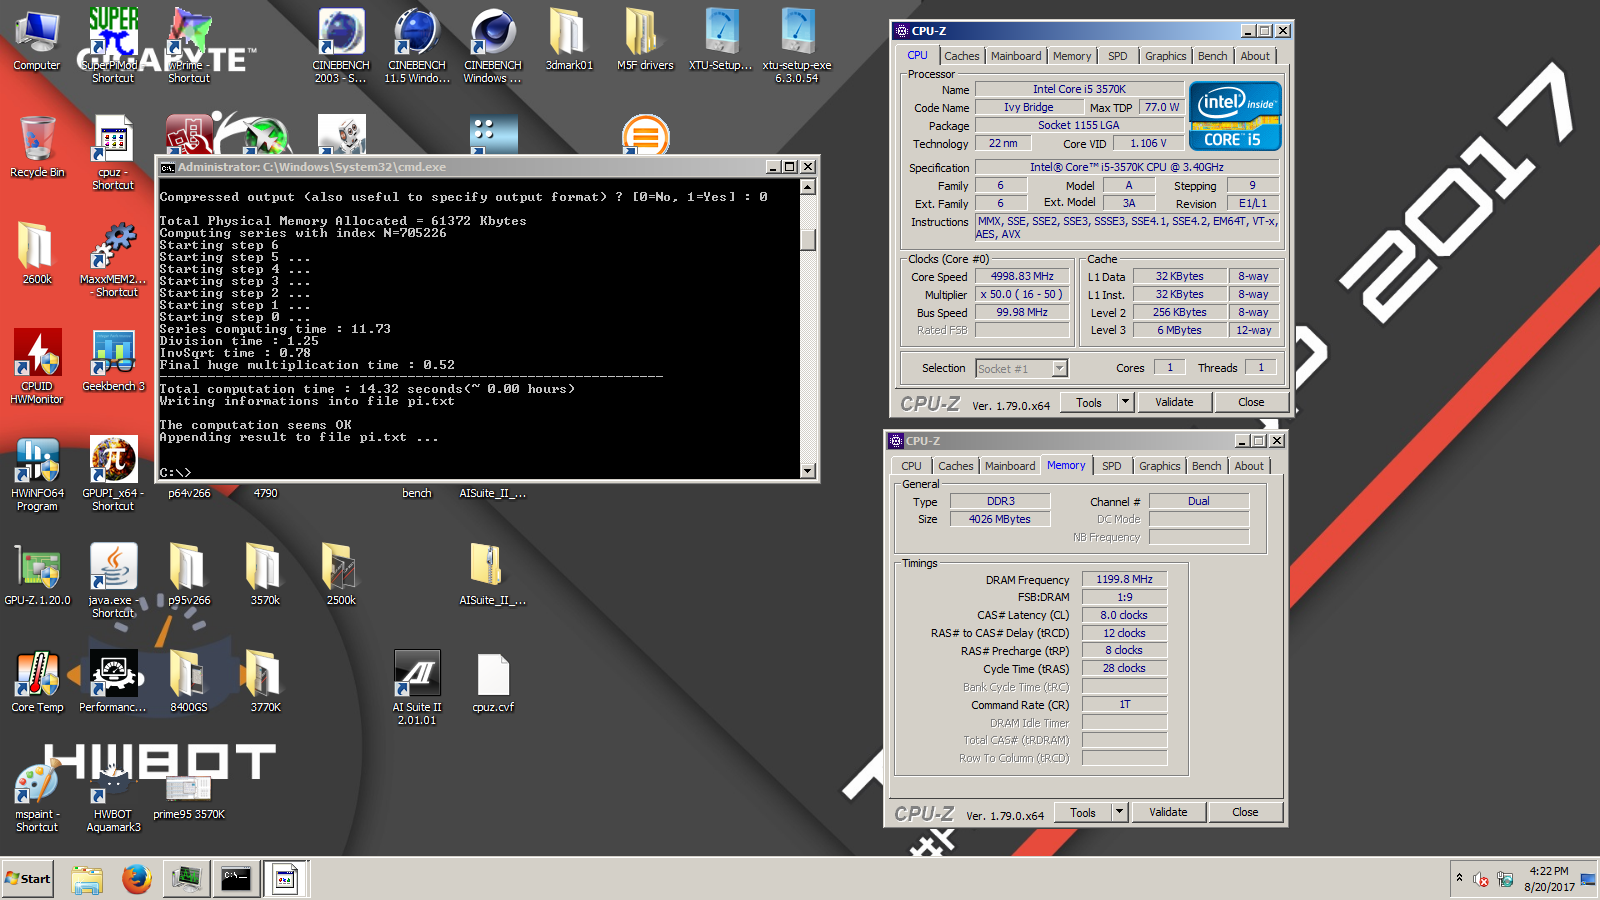Viewport: 1600px width, 900px height.
Task: Open Windows Explorer from taskbar
Action: click(87, 879)
